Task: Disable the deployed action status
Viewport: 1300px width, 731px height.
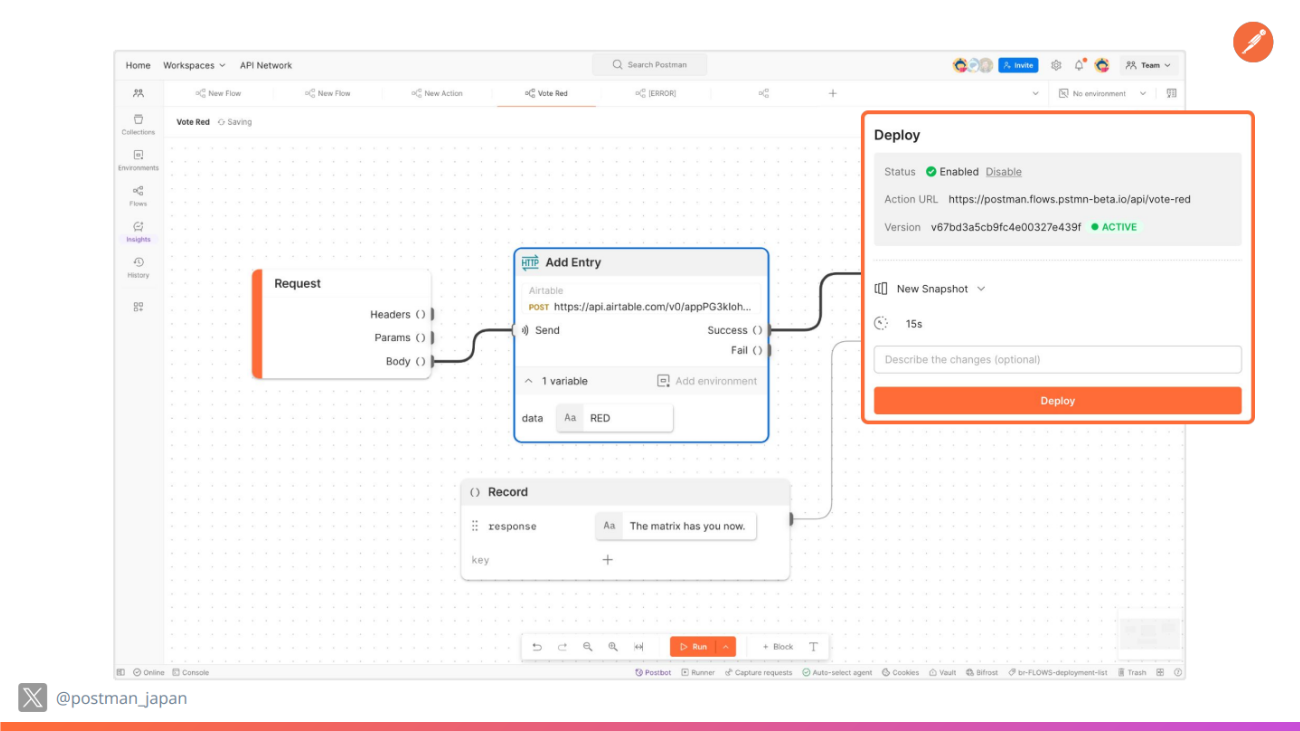Action: tap(1003, 172)
